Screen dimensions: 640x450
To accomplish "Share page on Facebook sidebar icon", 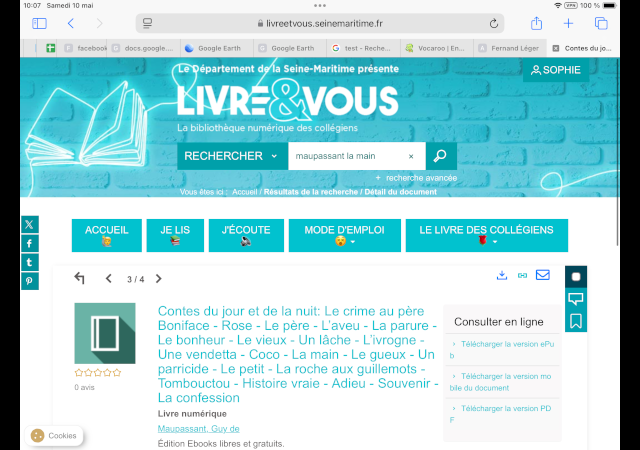I will pyautogui.click(x=29, y=243).
